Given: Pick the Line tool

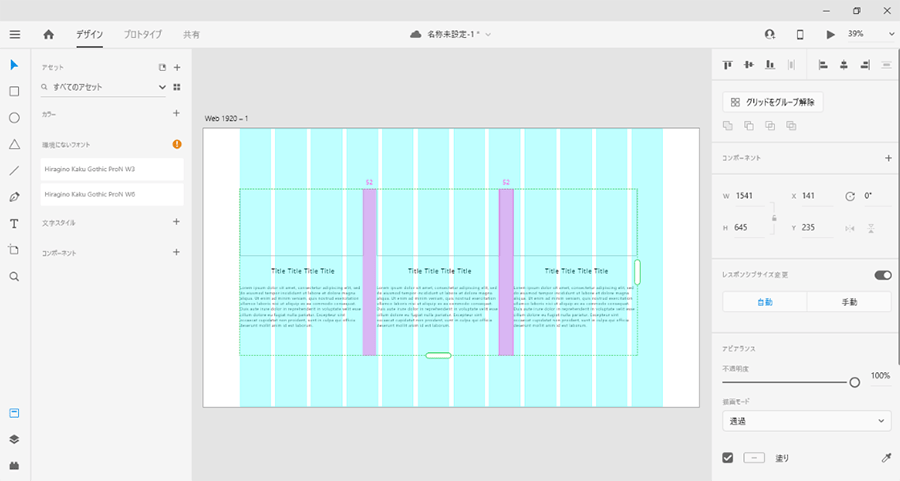Looking at the screenshot, I should (x=14, y=170).
